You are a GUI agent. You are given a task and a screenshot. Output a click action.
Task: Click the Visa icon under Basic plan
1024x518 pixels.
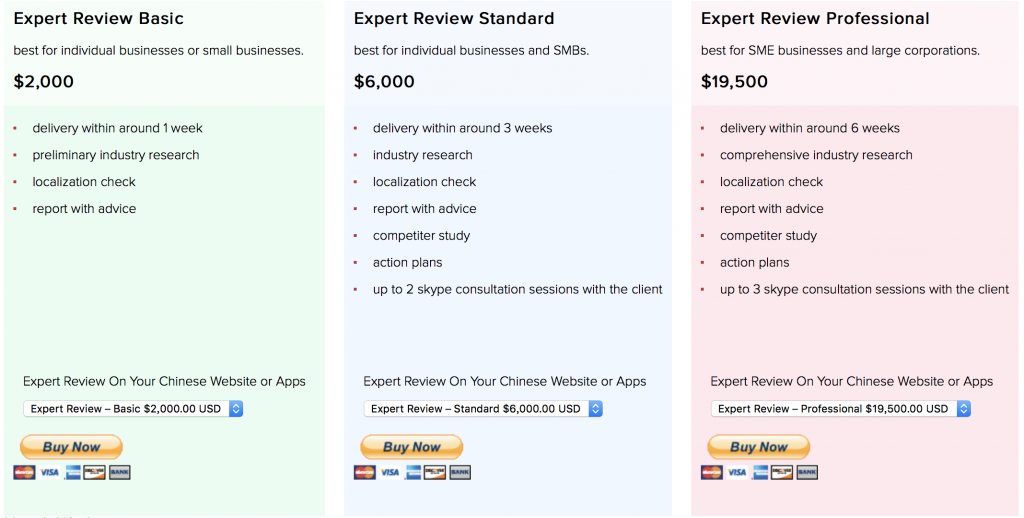click(50, 472)
